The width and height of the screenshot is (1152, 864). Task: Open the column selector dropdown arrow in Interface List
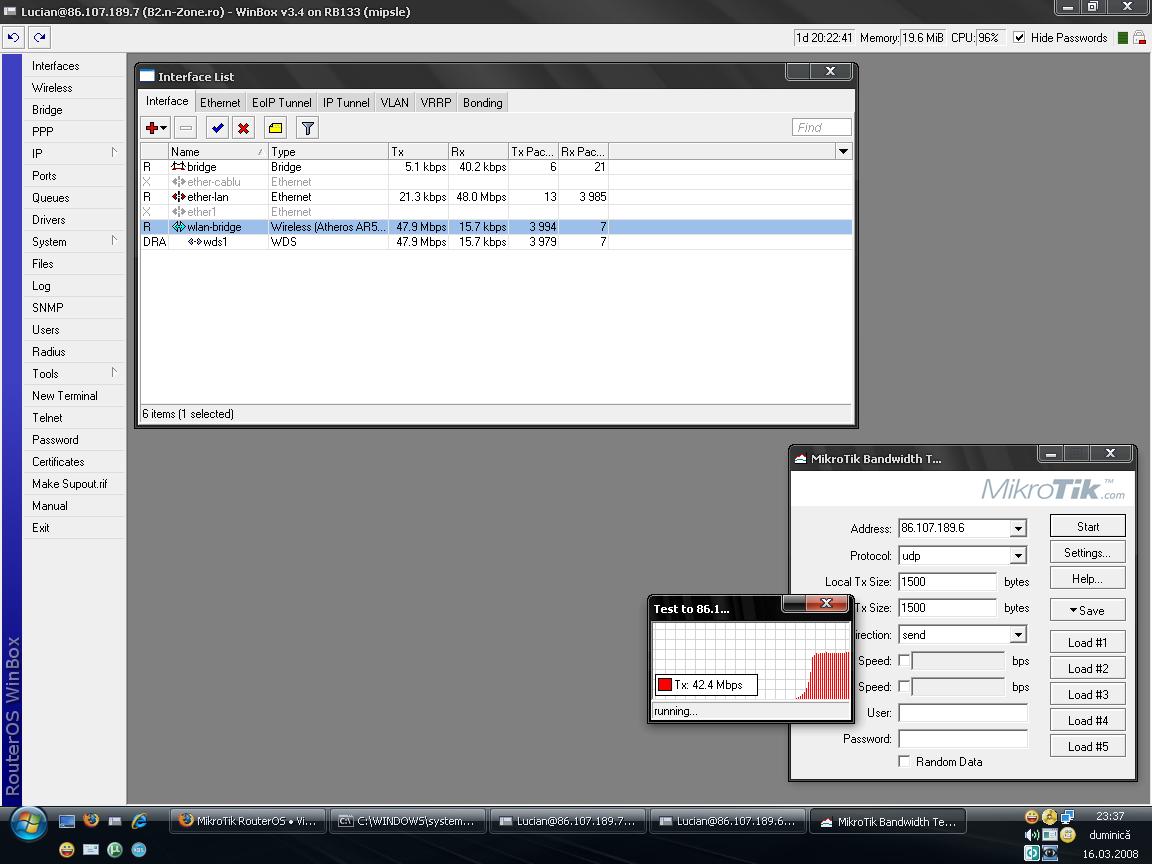[843, 151]
